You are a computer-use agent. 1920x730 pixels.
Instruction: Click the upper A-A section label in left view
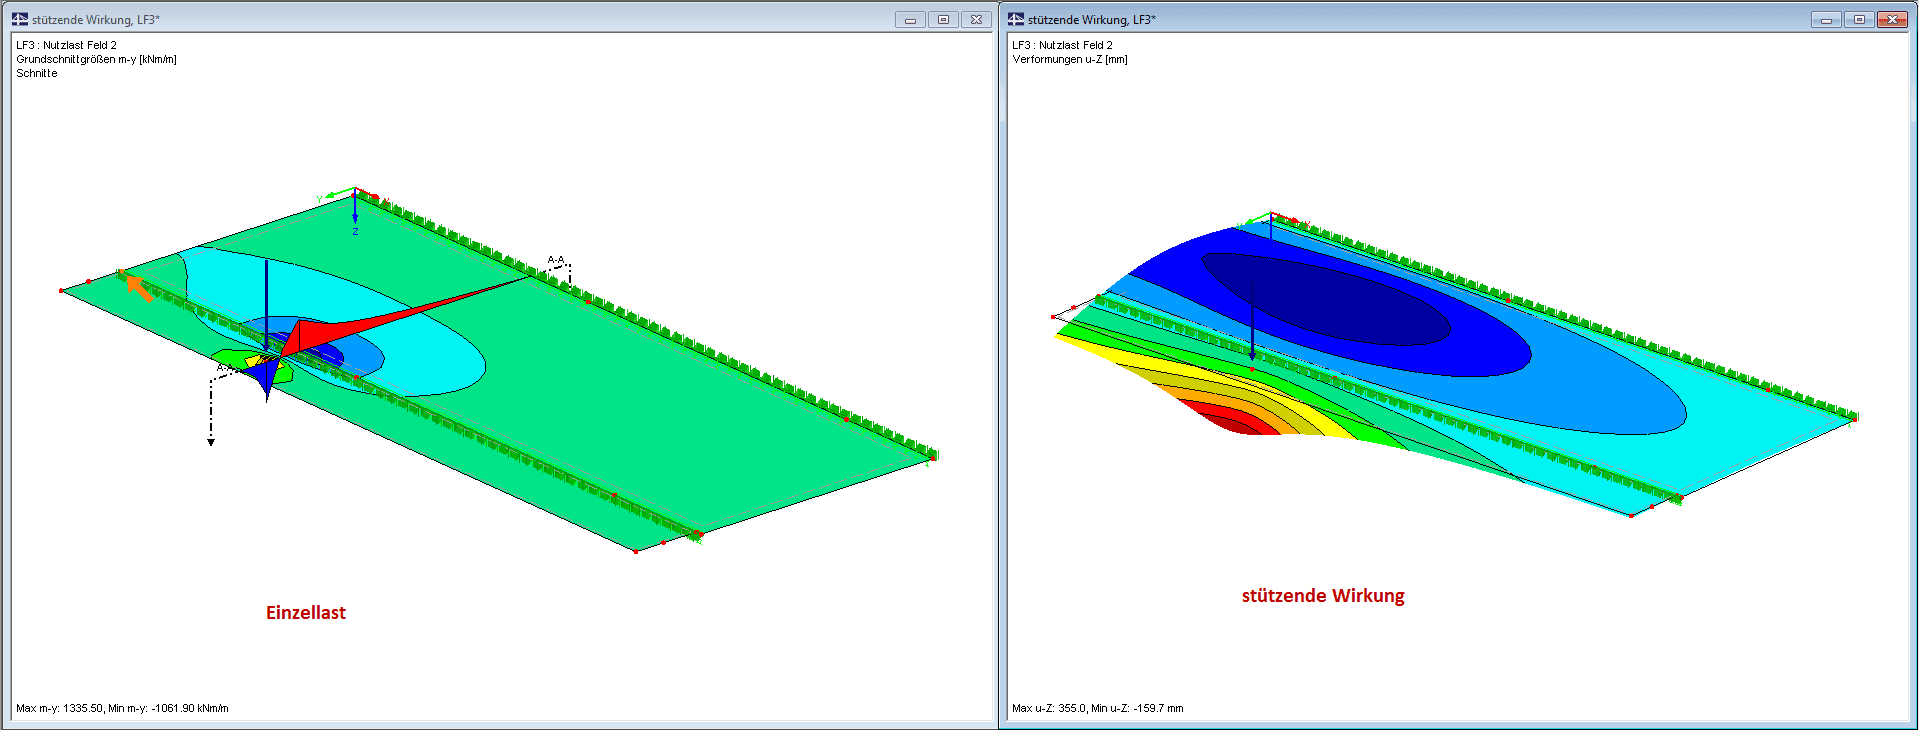[x=556, y=260]
